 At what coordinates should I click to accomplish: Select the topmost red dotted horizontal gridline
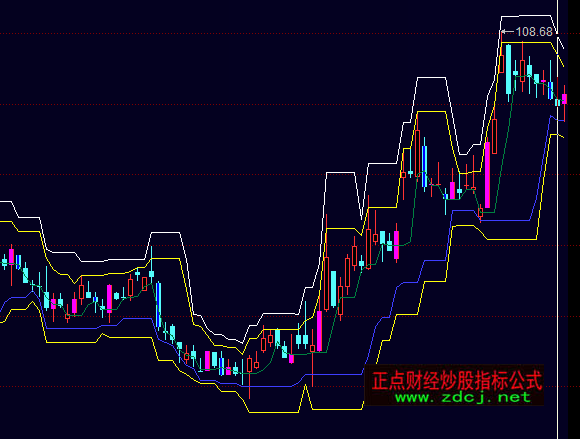tap(290, 34)
